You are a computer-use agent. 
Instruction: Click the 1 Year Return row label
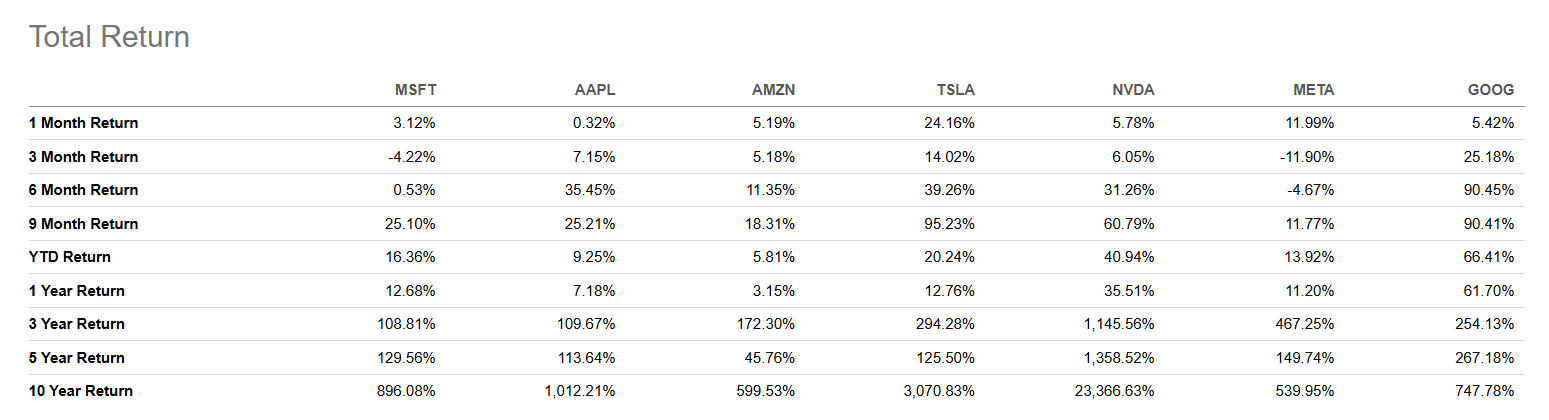click(x=77, y=291)
